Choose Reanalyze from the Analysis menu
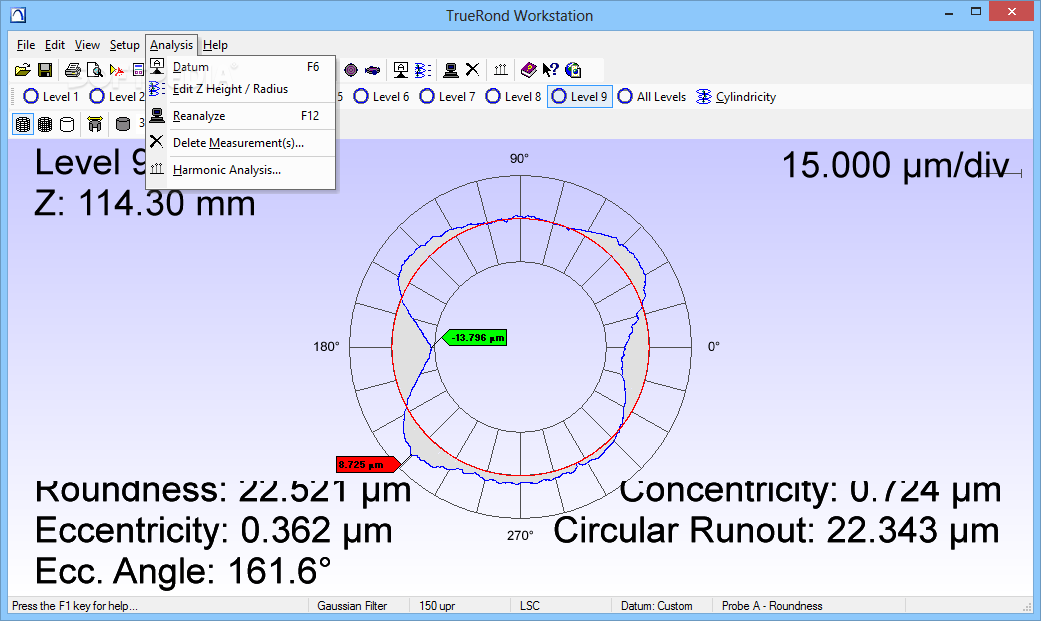The image size is (1041, 621). 240,116
